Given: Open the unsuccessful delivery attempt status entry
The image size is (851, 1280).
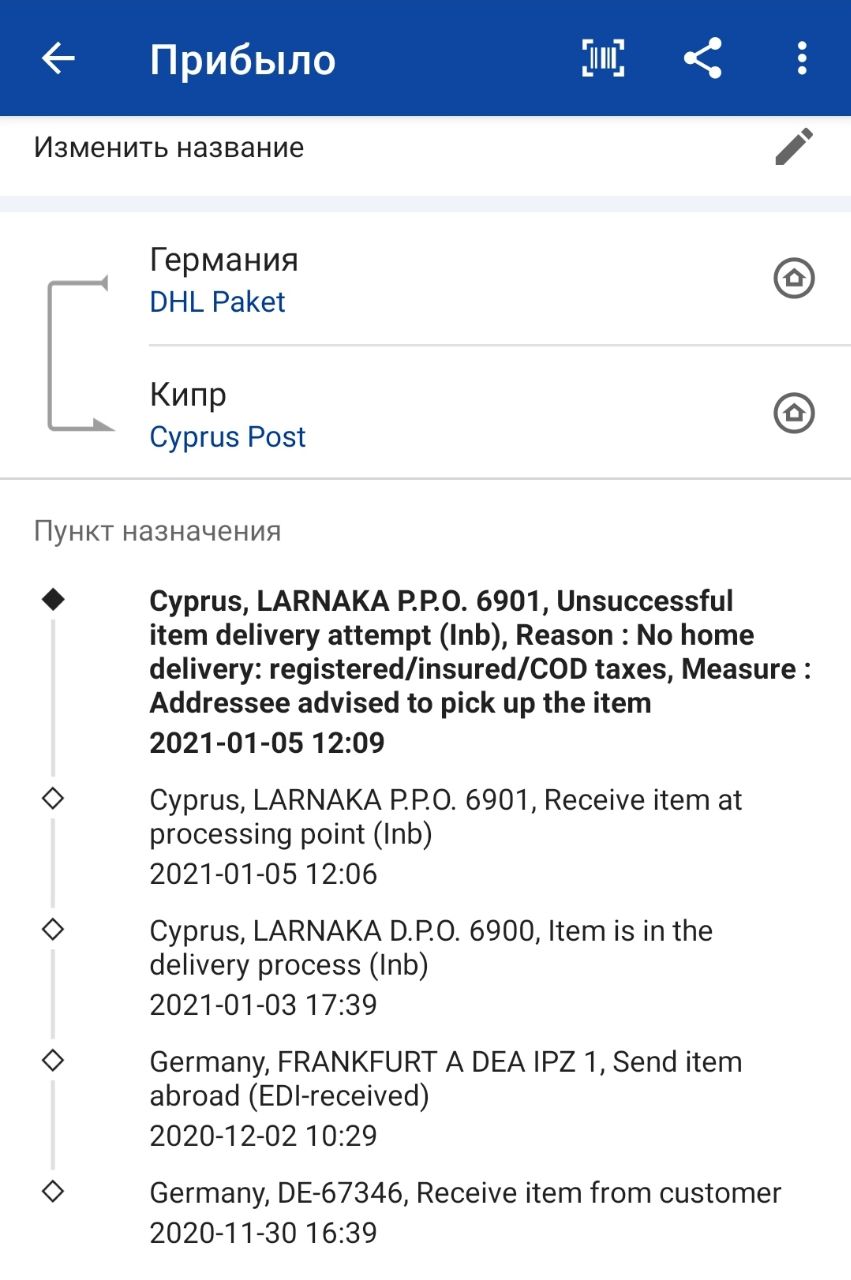Looking at the screenshot, I should 450,652.
